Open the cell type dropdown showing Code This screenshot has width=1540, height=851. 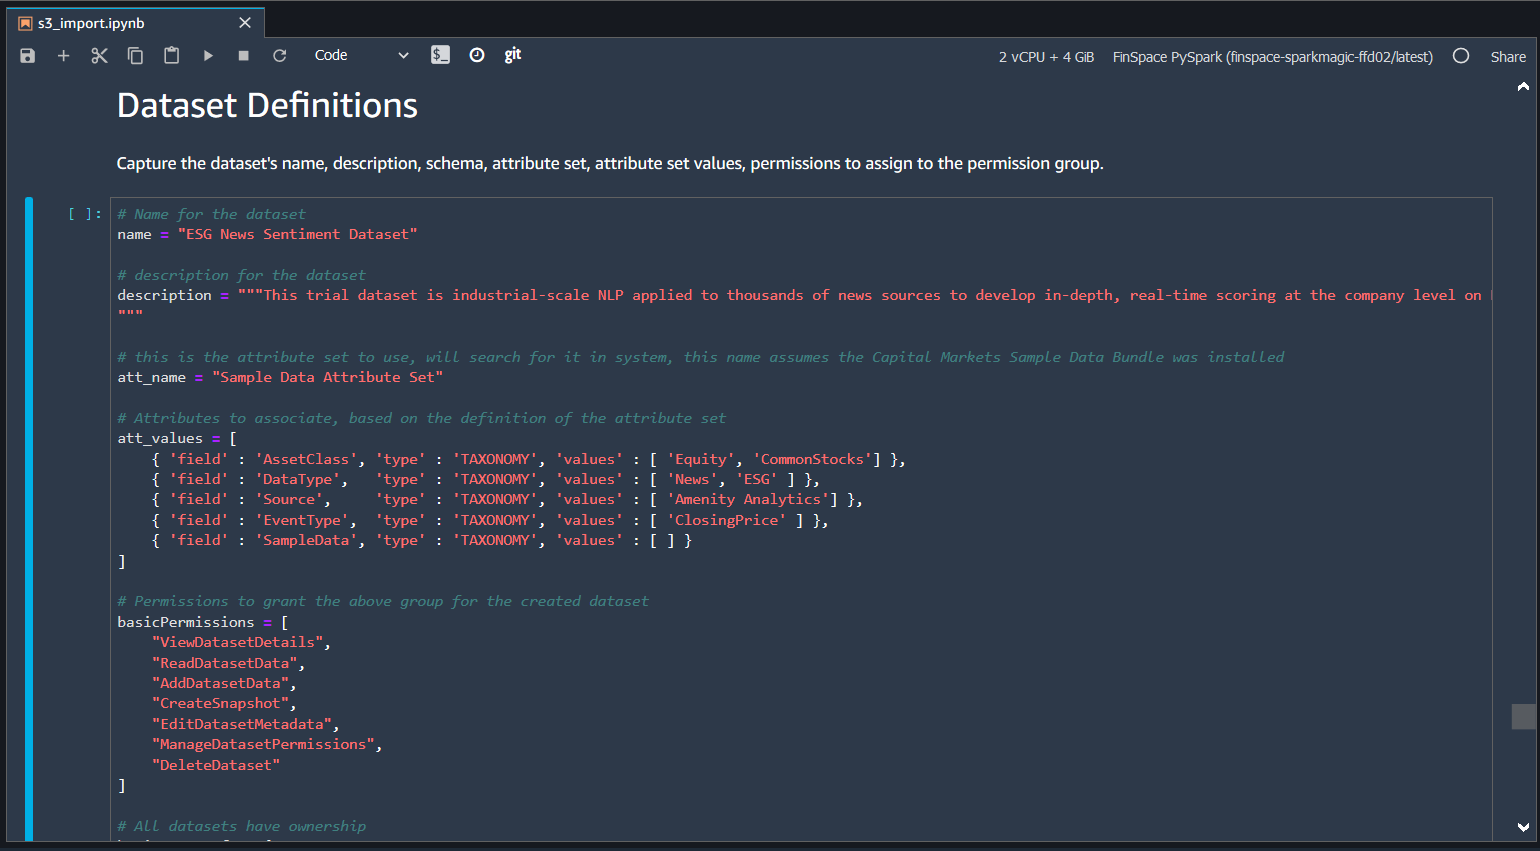(x=361, y=56)
